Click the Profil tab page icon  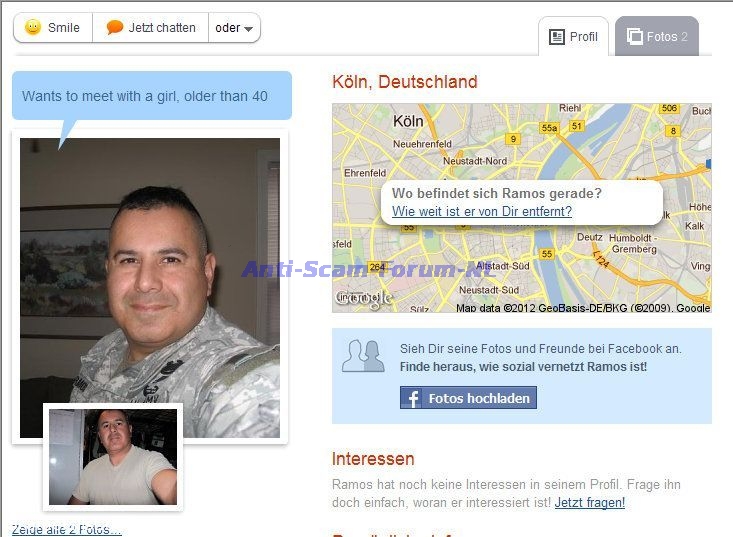(x=557, y=37)
